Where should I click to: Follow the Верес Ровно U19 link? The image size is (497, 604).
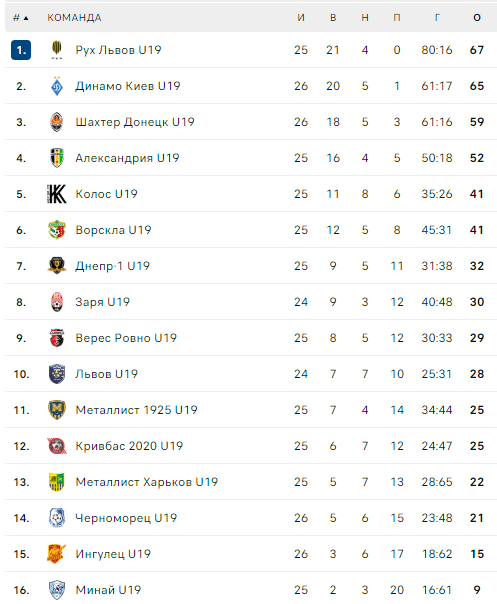(126, 338)
